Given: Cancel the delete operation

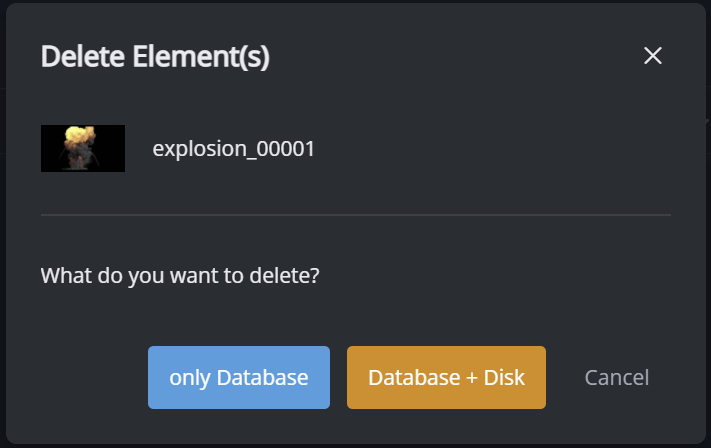Looking at the screenshot, I should pos(617,378).
